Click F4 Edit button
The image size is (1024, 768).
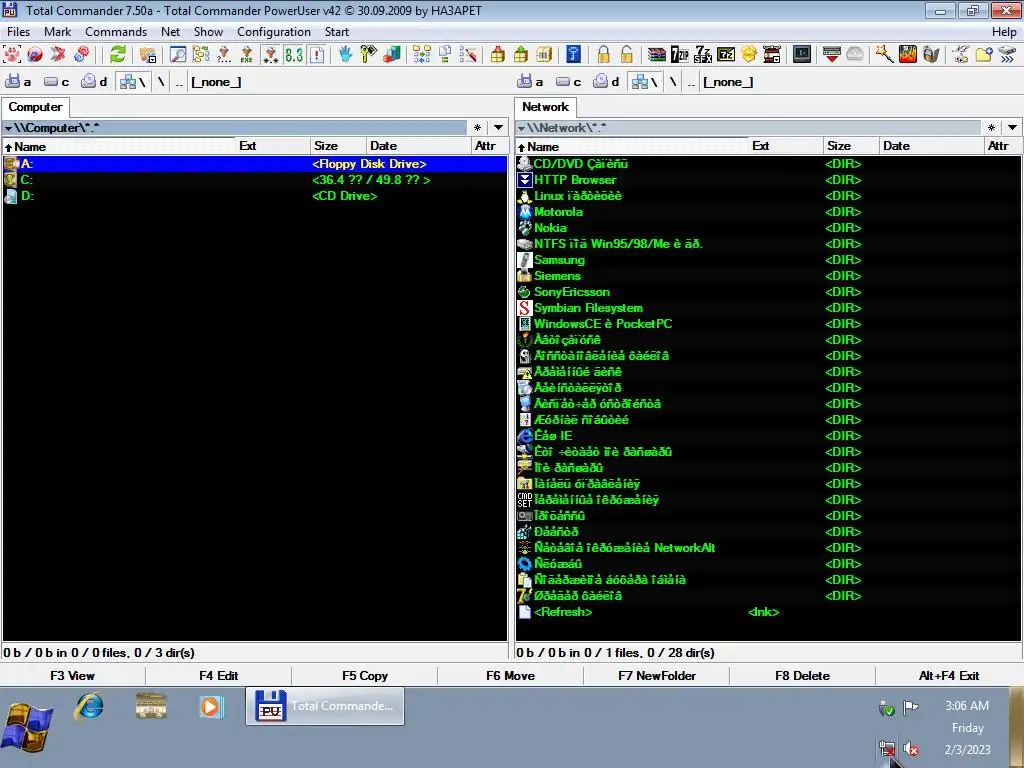pyautogui.click(x=218, y=675)
